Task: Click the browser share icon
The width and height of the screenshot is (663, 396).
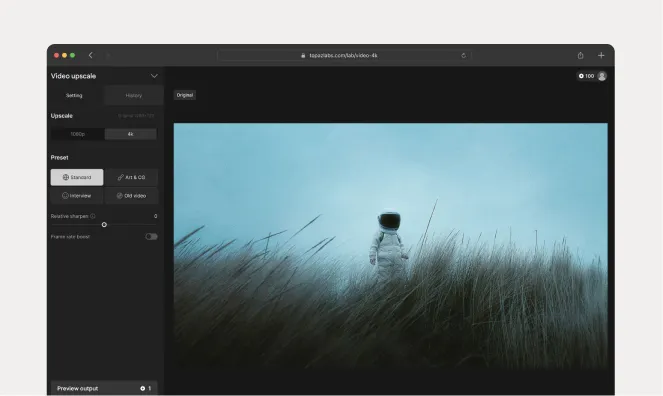Action: (581, 55)
